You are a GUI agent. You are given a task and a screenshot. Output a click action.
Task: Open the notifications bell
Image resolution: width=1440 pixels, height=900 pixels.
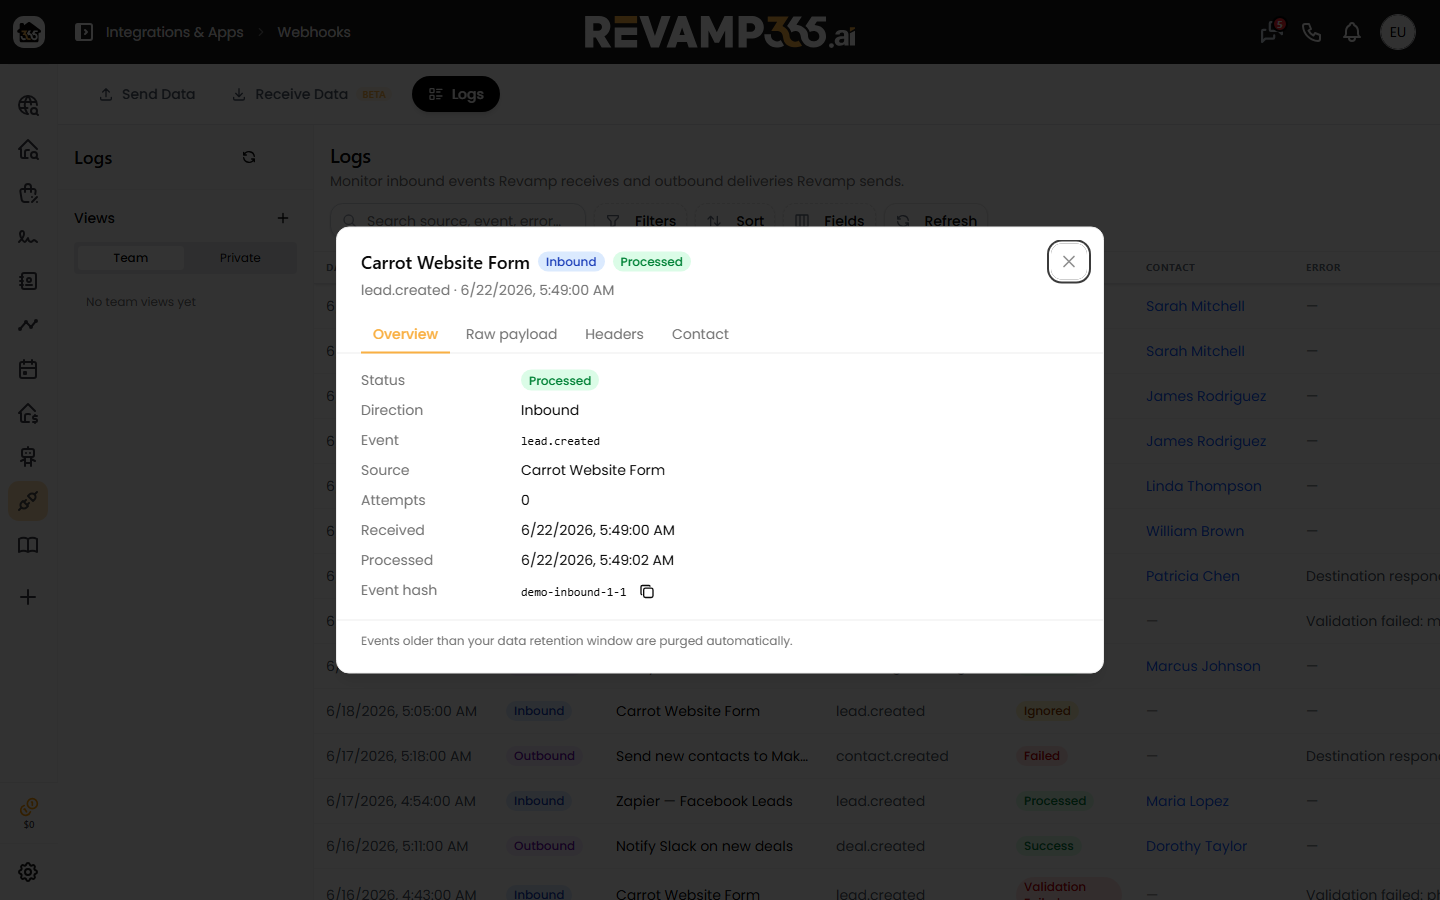click(1352, 32)
